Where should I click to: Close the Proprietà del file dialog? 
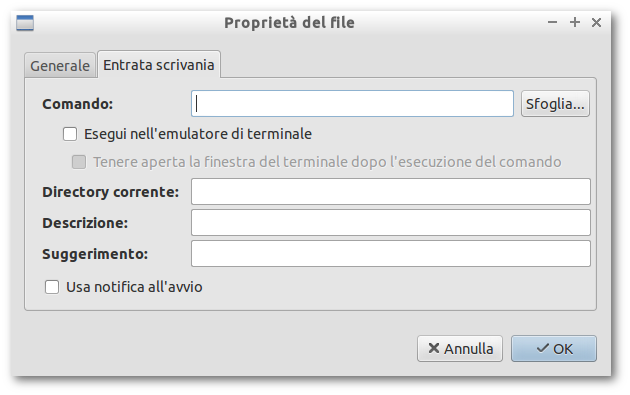[x=596, y=22]
